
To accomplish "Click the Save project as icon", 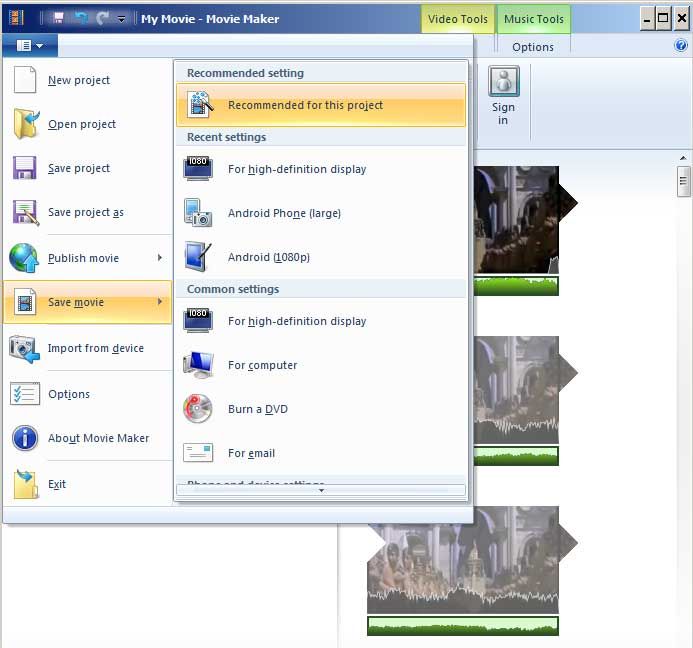I will (26, 213).
